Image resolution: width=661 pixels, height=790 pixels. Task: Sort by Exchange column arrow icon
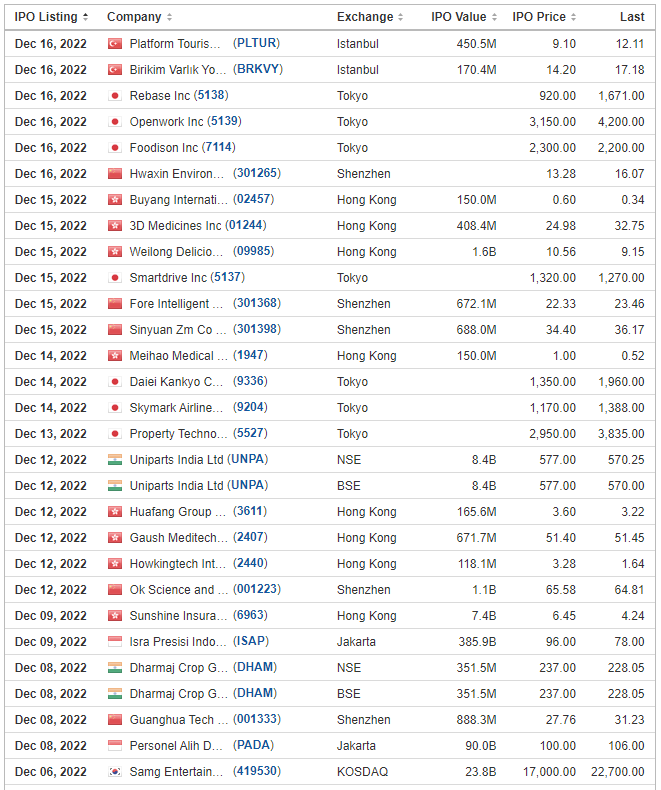point(401,17)
